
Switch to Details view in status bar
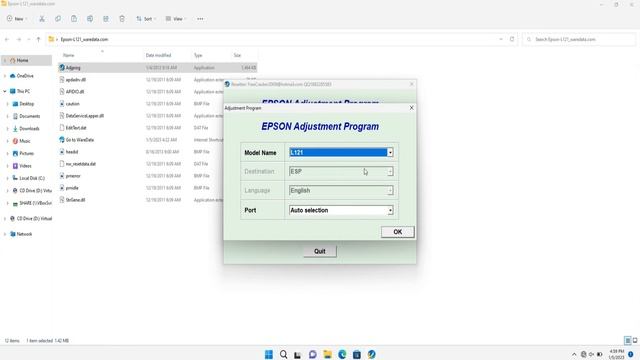click(x=628, y=340)
